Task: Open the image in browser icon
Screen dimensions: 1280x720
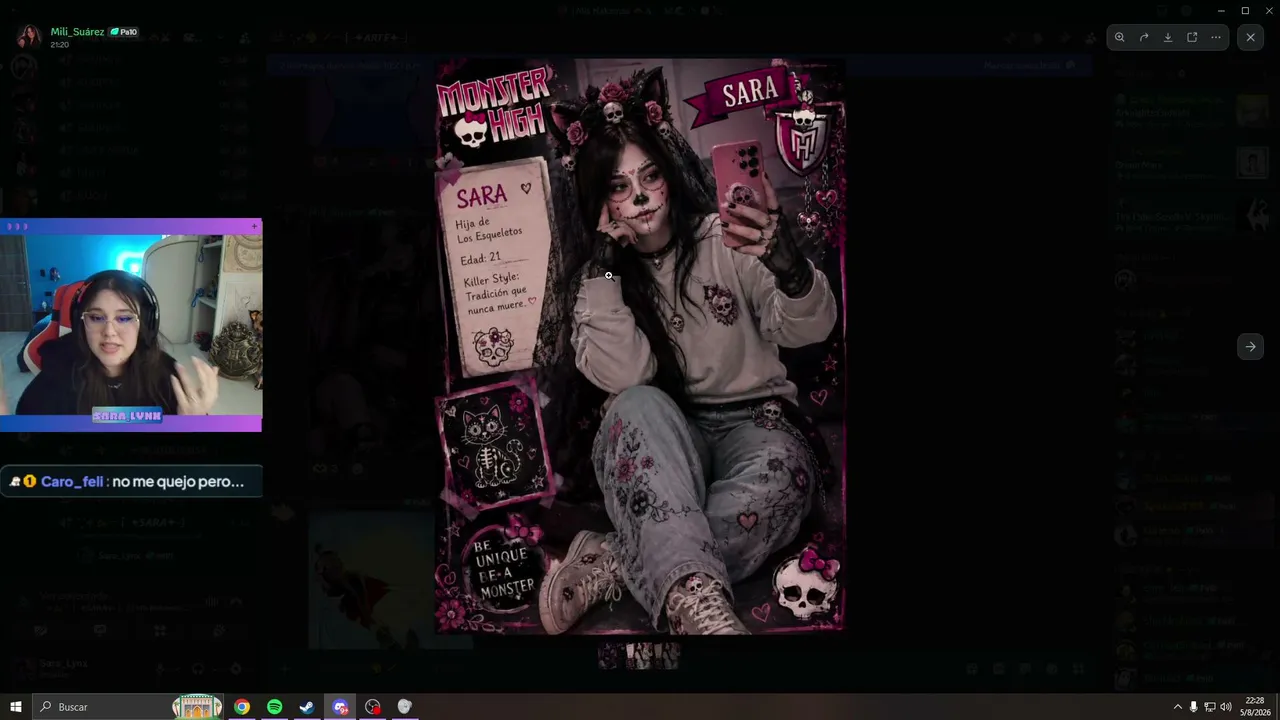Action: coord(1192,37)
